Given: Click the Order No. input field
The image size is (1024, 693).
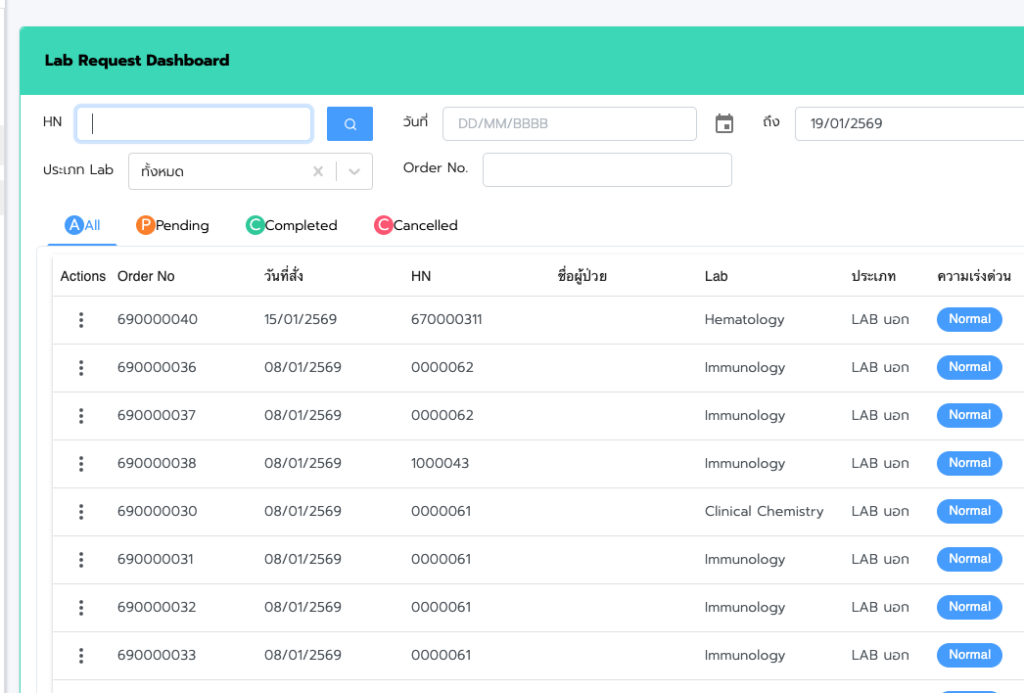Looking at the screenshot, I should coord(607,170).
